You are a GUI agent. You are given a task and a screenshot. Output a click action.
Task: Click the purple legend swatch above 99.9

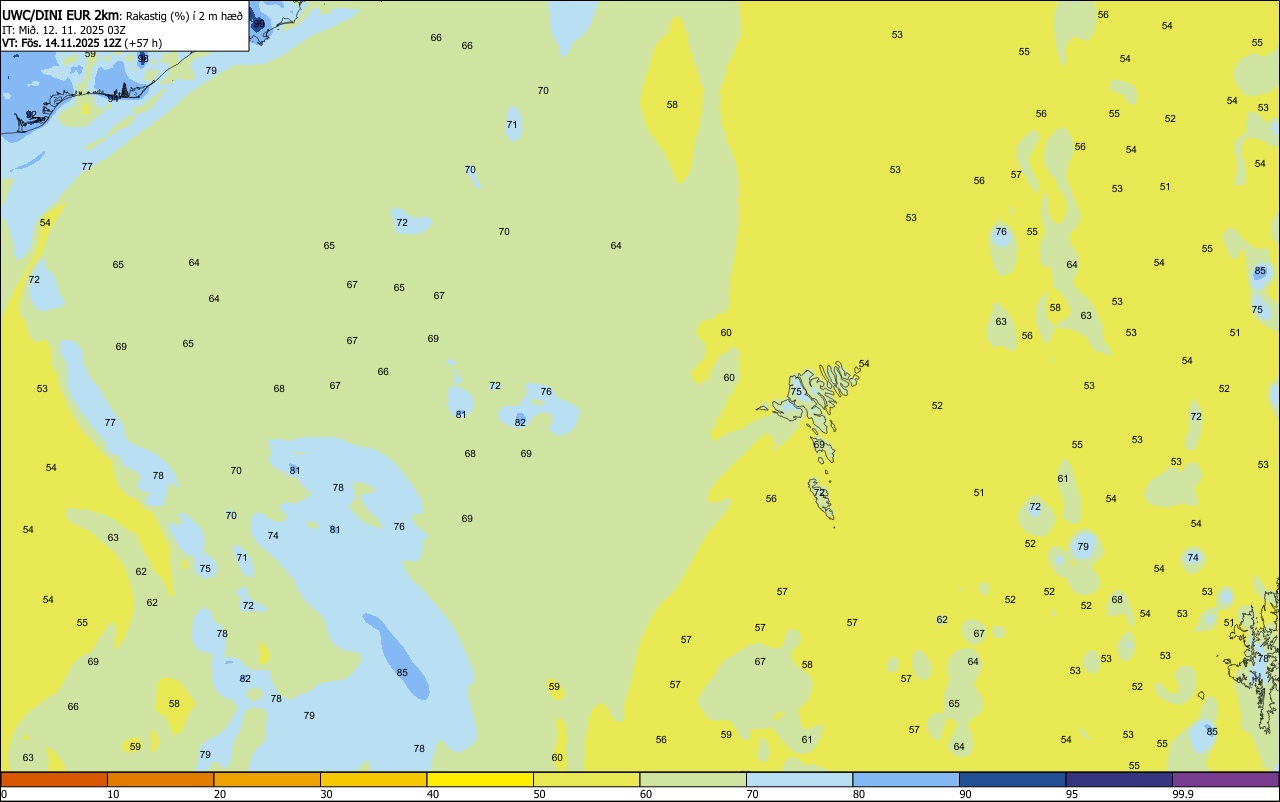1225,779
